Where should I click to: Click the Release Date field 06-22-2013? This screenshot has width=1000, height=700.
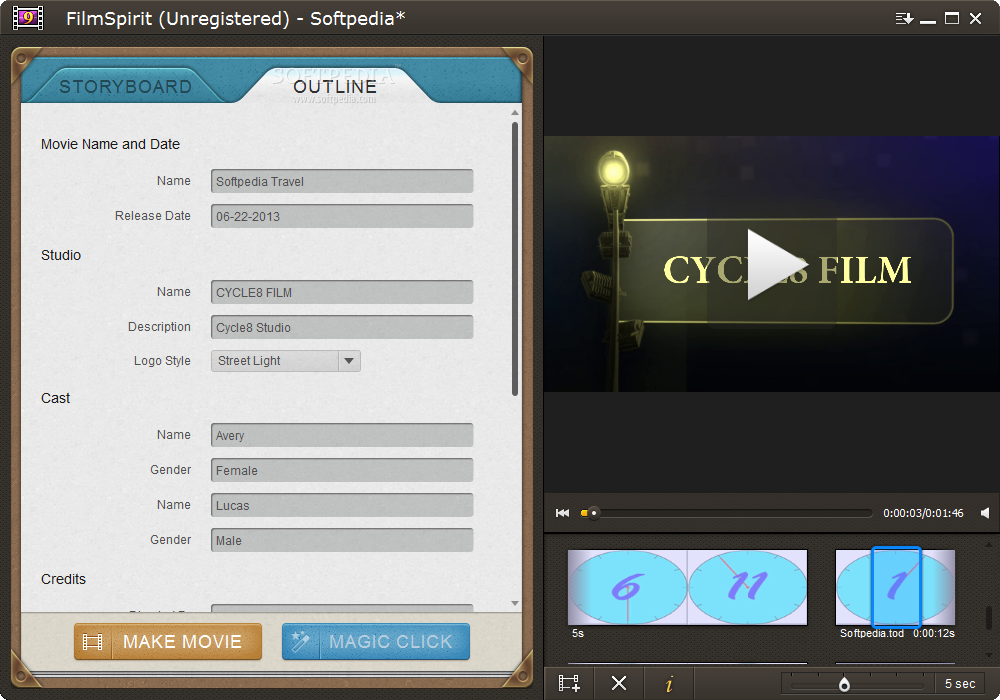[x=342, y=216]
